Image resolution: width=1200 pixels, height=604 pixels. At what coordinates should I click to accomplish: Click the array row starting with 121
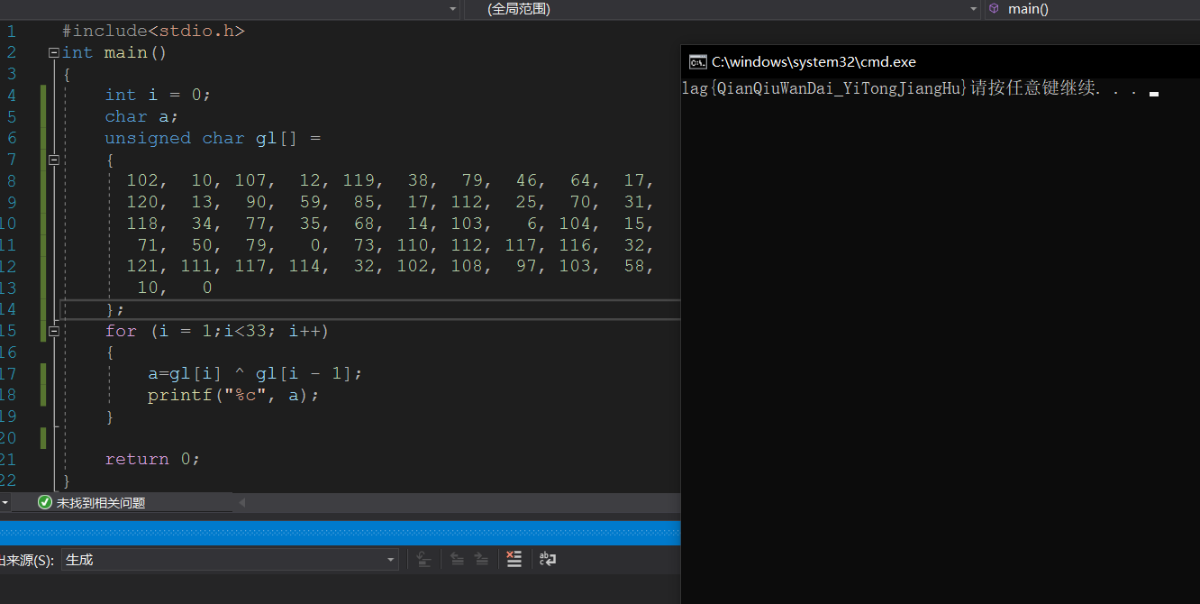point(390,266)
